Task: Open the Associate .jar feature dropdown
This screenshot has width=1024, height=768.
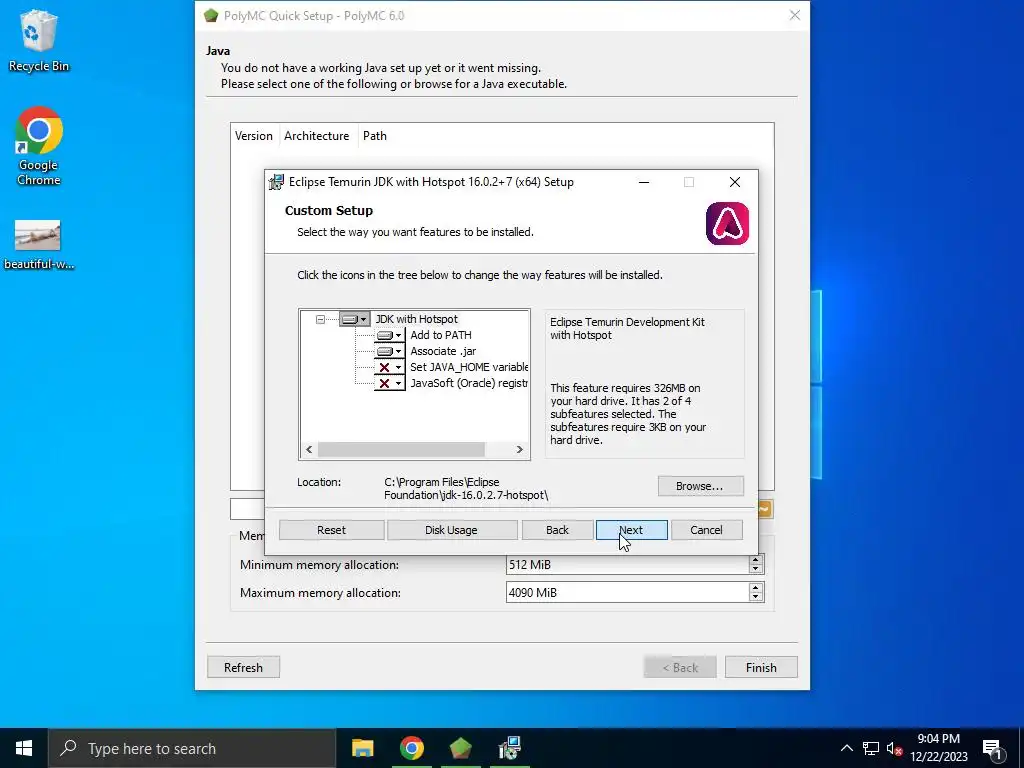Action: pos(389,351)
